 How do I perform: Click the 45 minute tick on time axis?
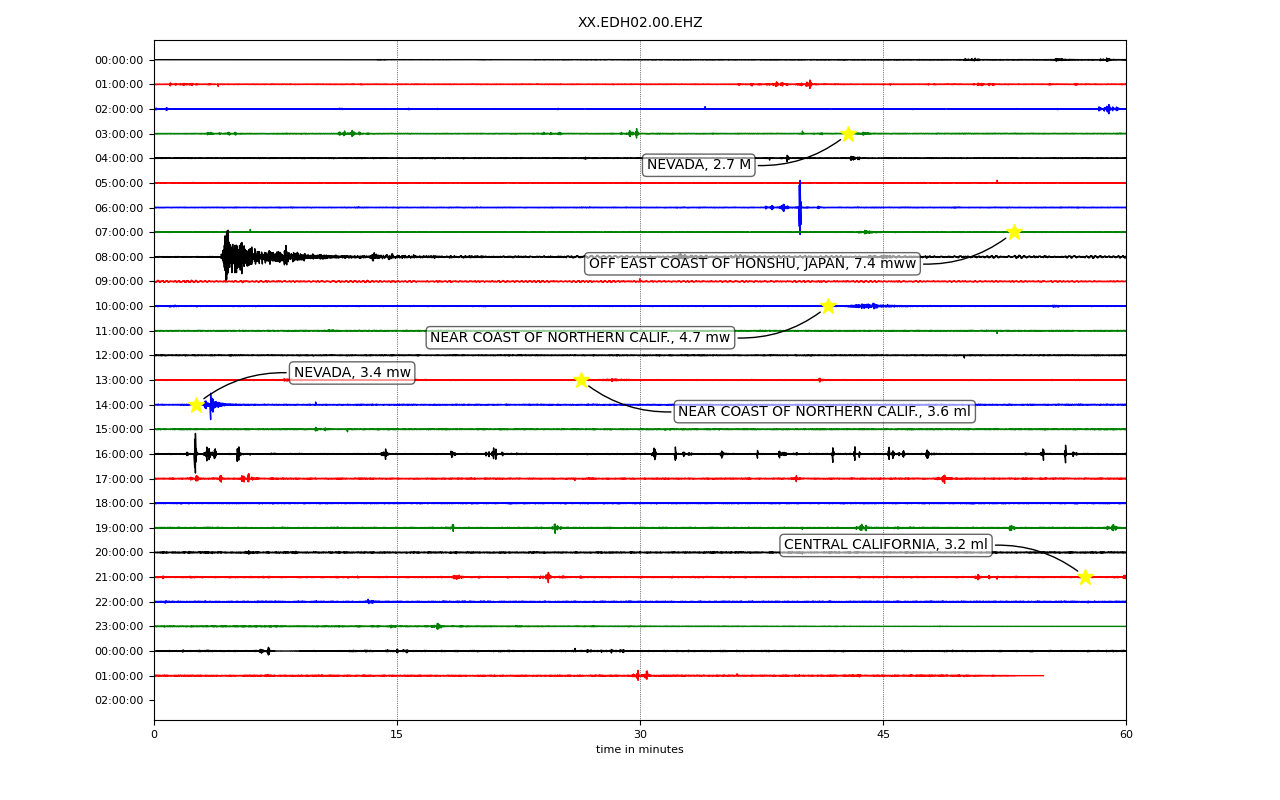tap(883, 735)
